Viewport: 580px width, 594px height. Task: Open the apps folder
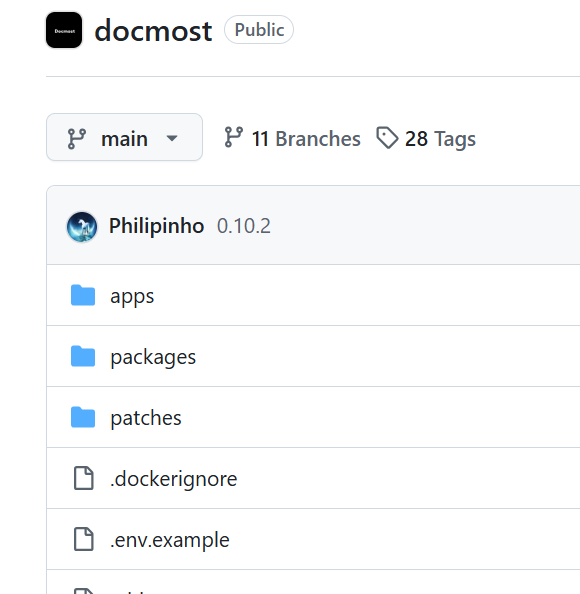[x=132, y=296]
